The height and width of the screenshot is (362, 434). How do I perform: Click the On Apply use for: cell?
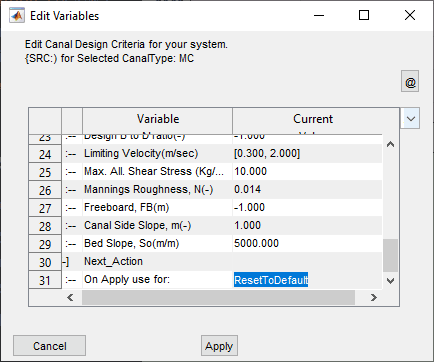pos(157,279)
